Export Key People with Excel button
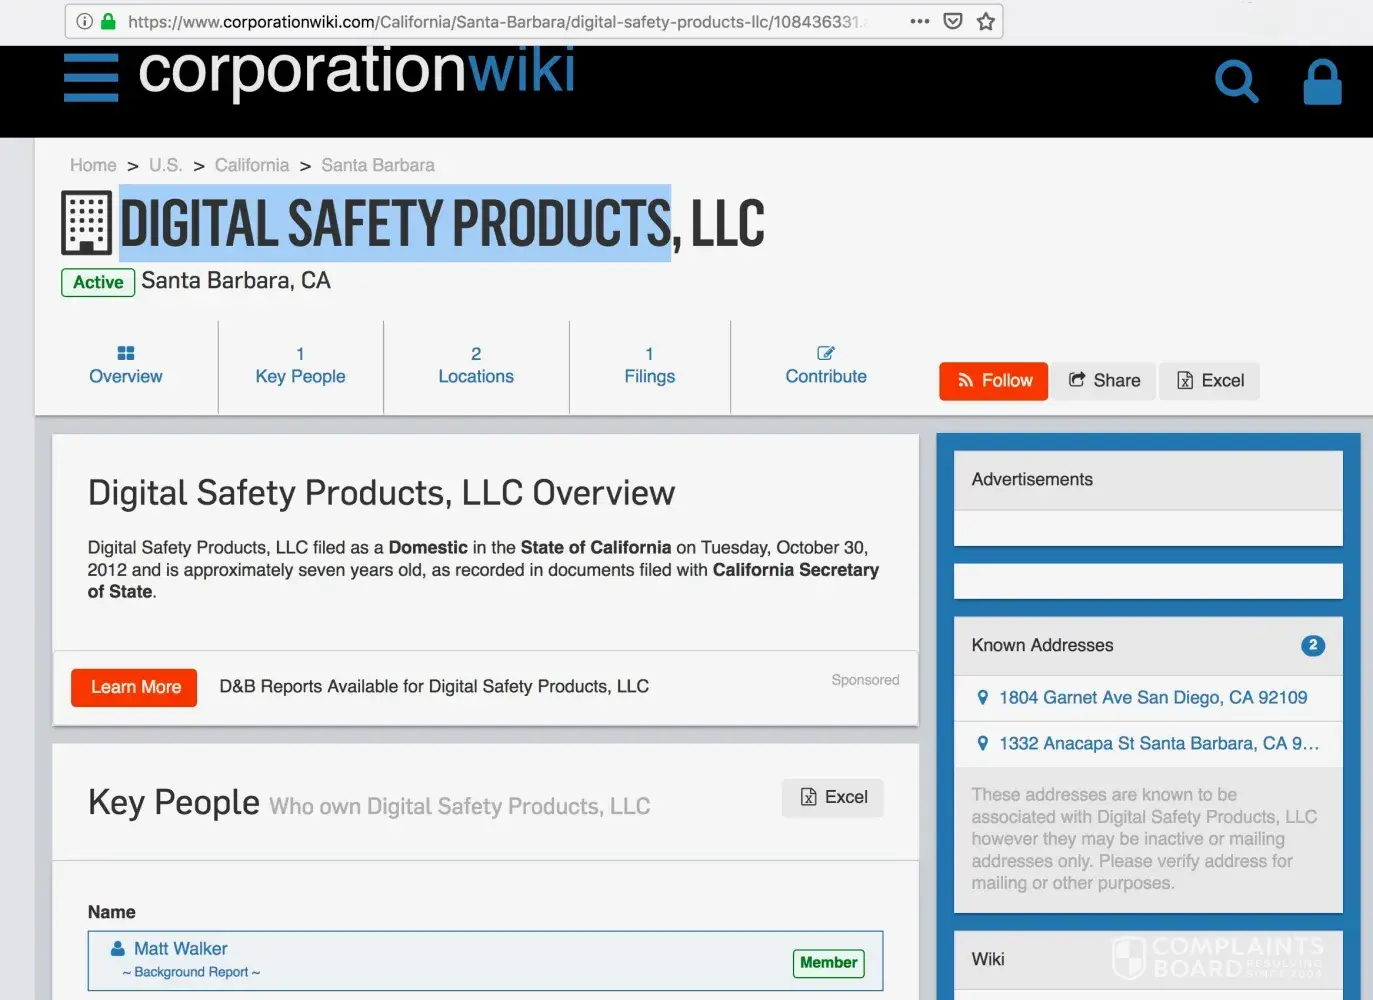Viewport: 1373px width, 1000px height. tap(833, 797)
